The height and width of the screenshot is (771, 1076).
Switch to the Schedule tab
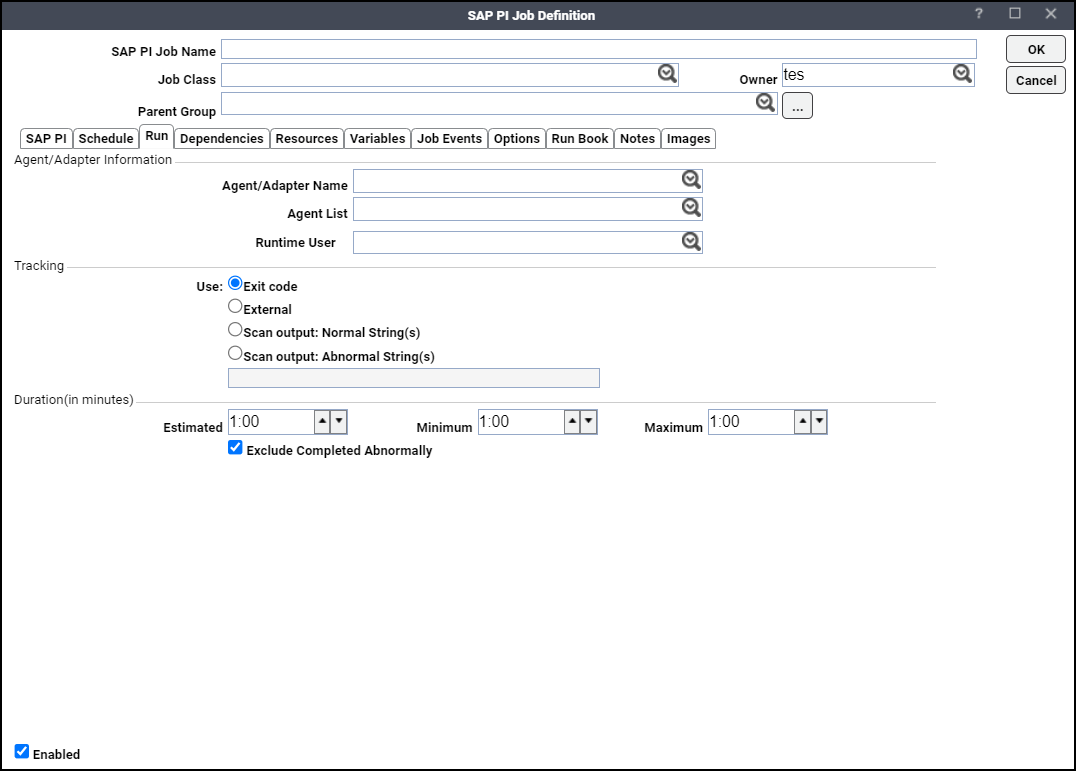pos(106,139)
